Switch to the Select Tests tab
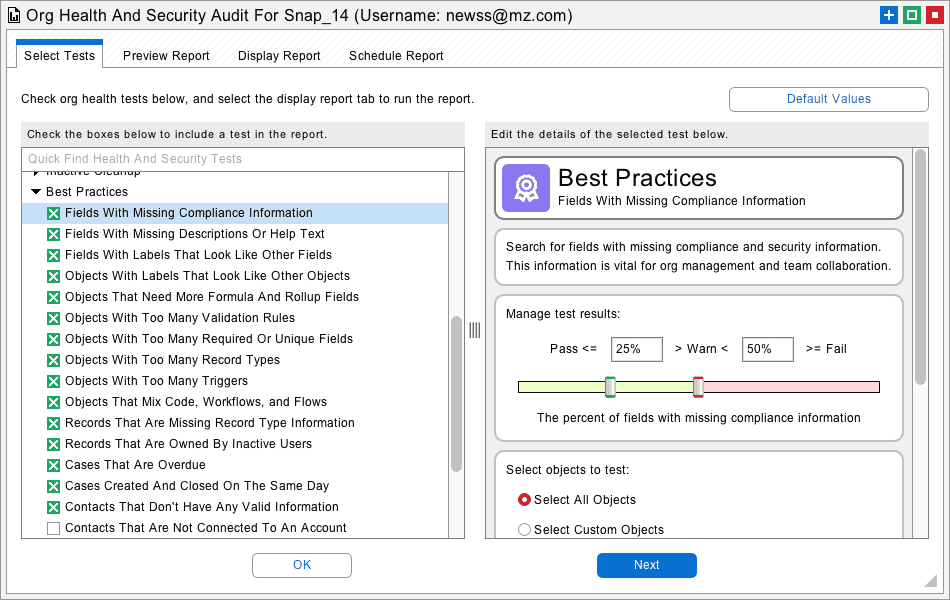Screen dimensions: 950x600 click(59, 56)
